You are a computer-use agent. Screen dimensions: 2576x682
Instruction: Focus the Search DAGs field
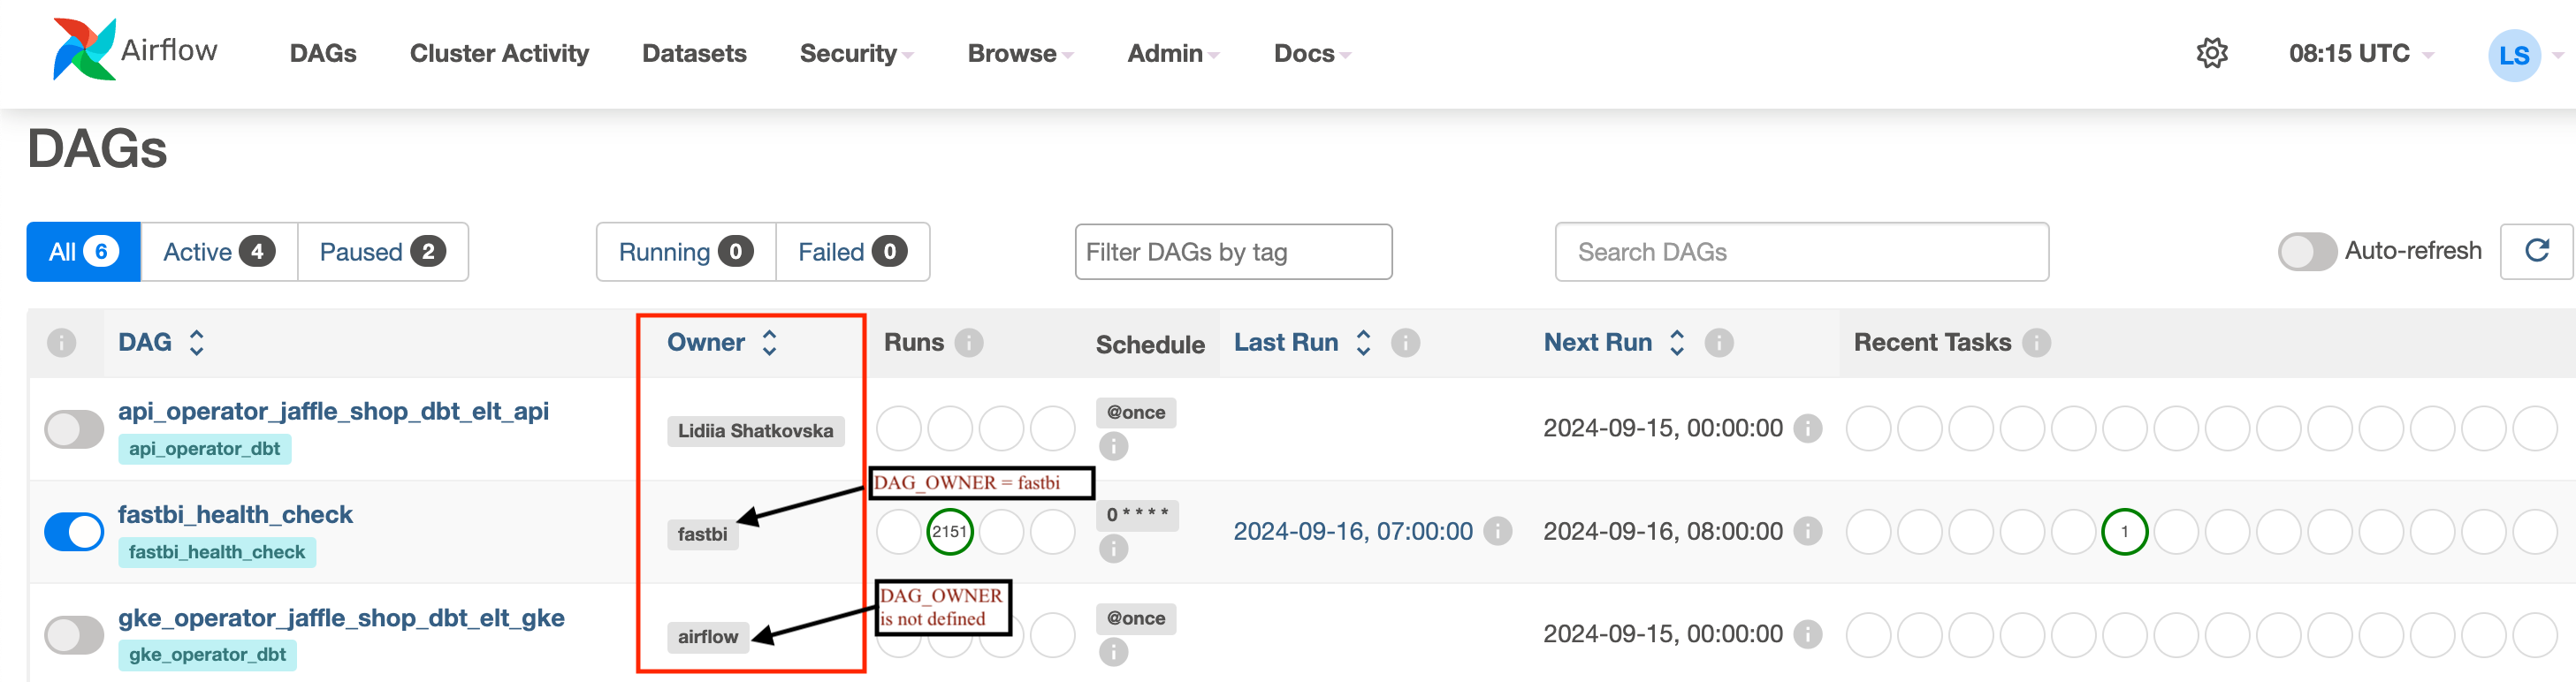[x=1801, y=251]
